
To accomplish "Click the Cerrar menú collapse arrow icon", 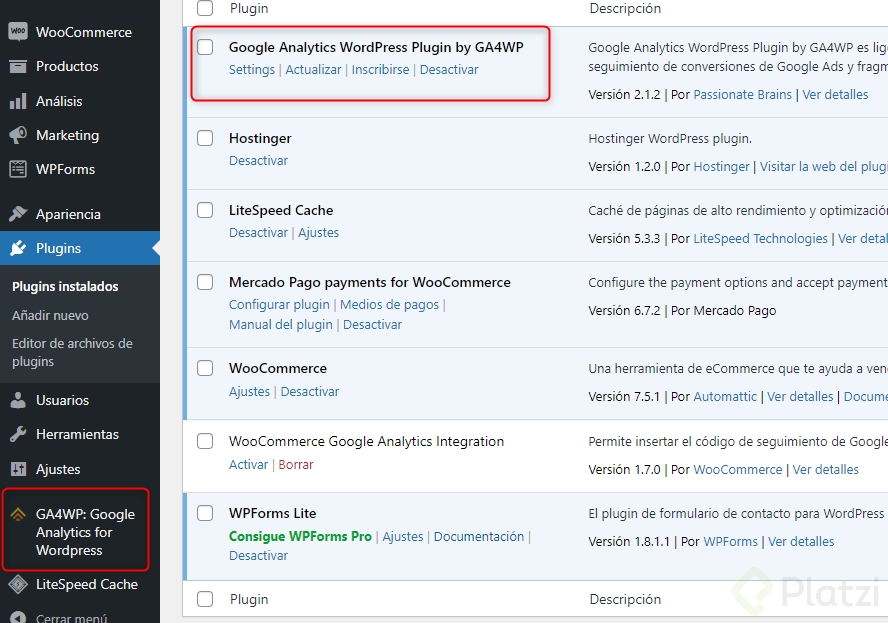I will [x=18, y=618].
